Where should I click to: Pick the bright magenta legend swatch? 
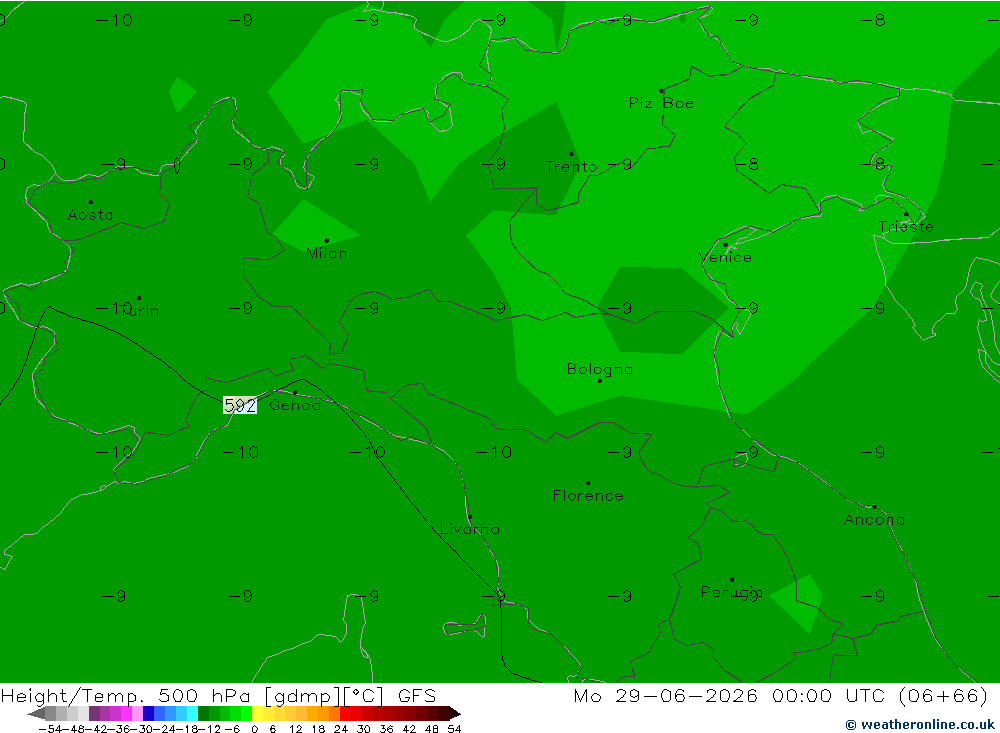click(126, 714)
